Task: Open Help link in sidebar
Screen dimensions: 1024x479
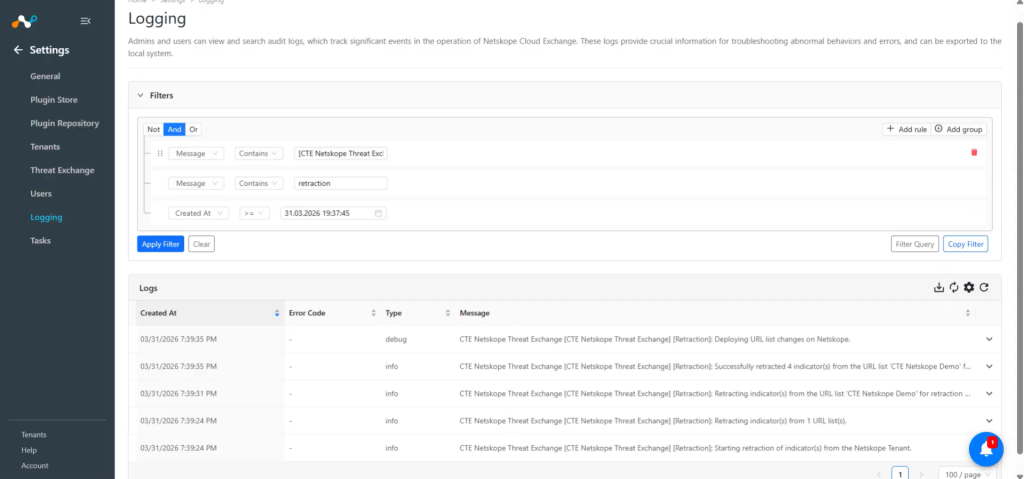Action: point(29,450)
